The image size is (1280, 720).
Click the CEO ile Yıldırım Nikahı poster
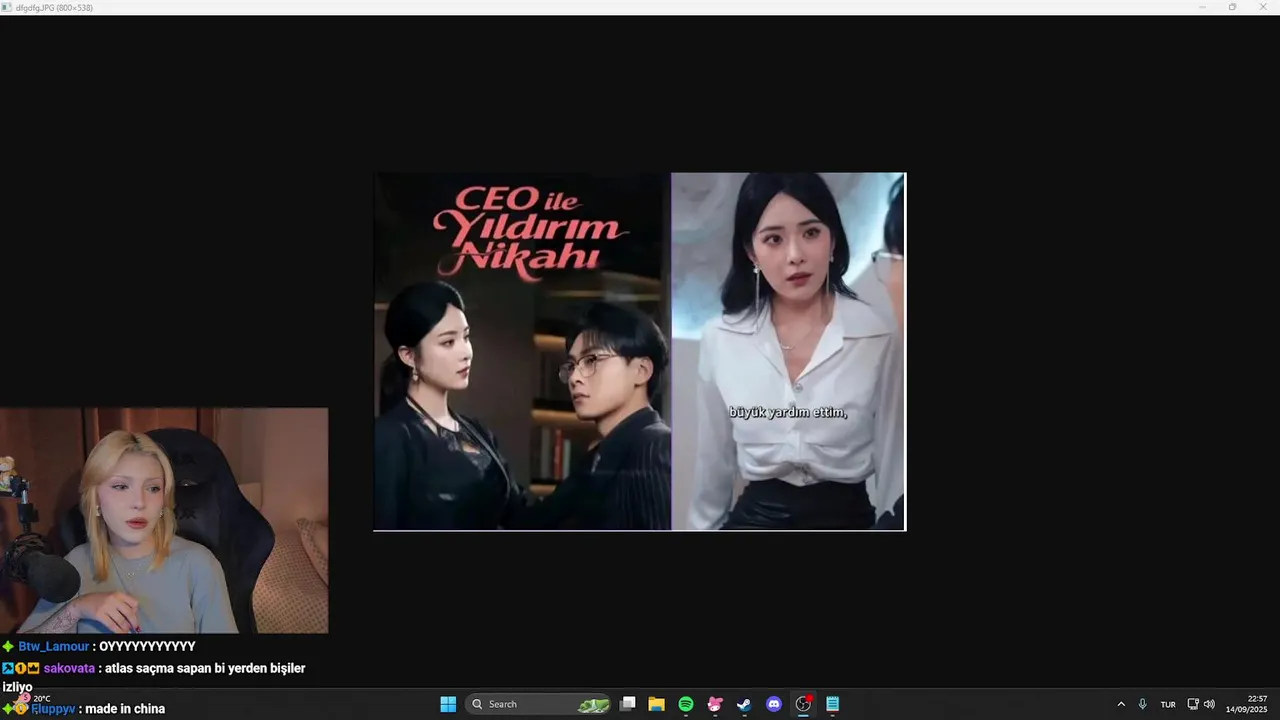pos(522,351)
